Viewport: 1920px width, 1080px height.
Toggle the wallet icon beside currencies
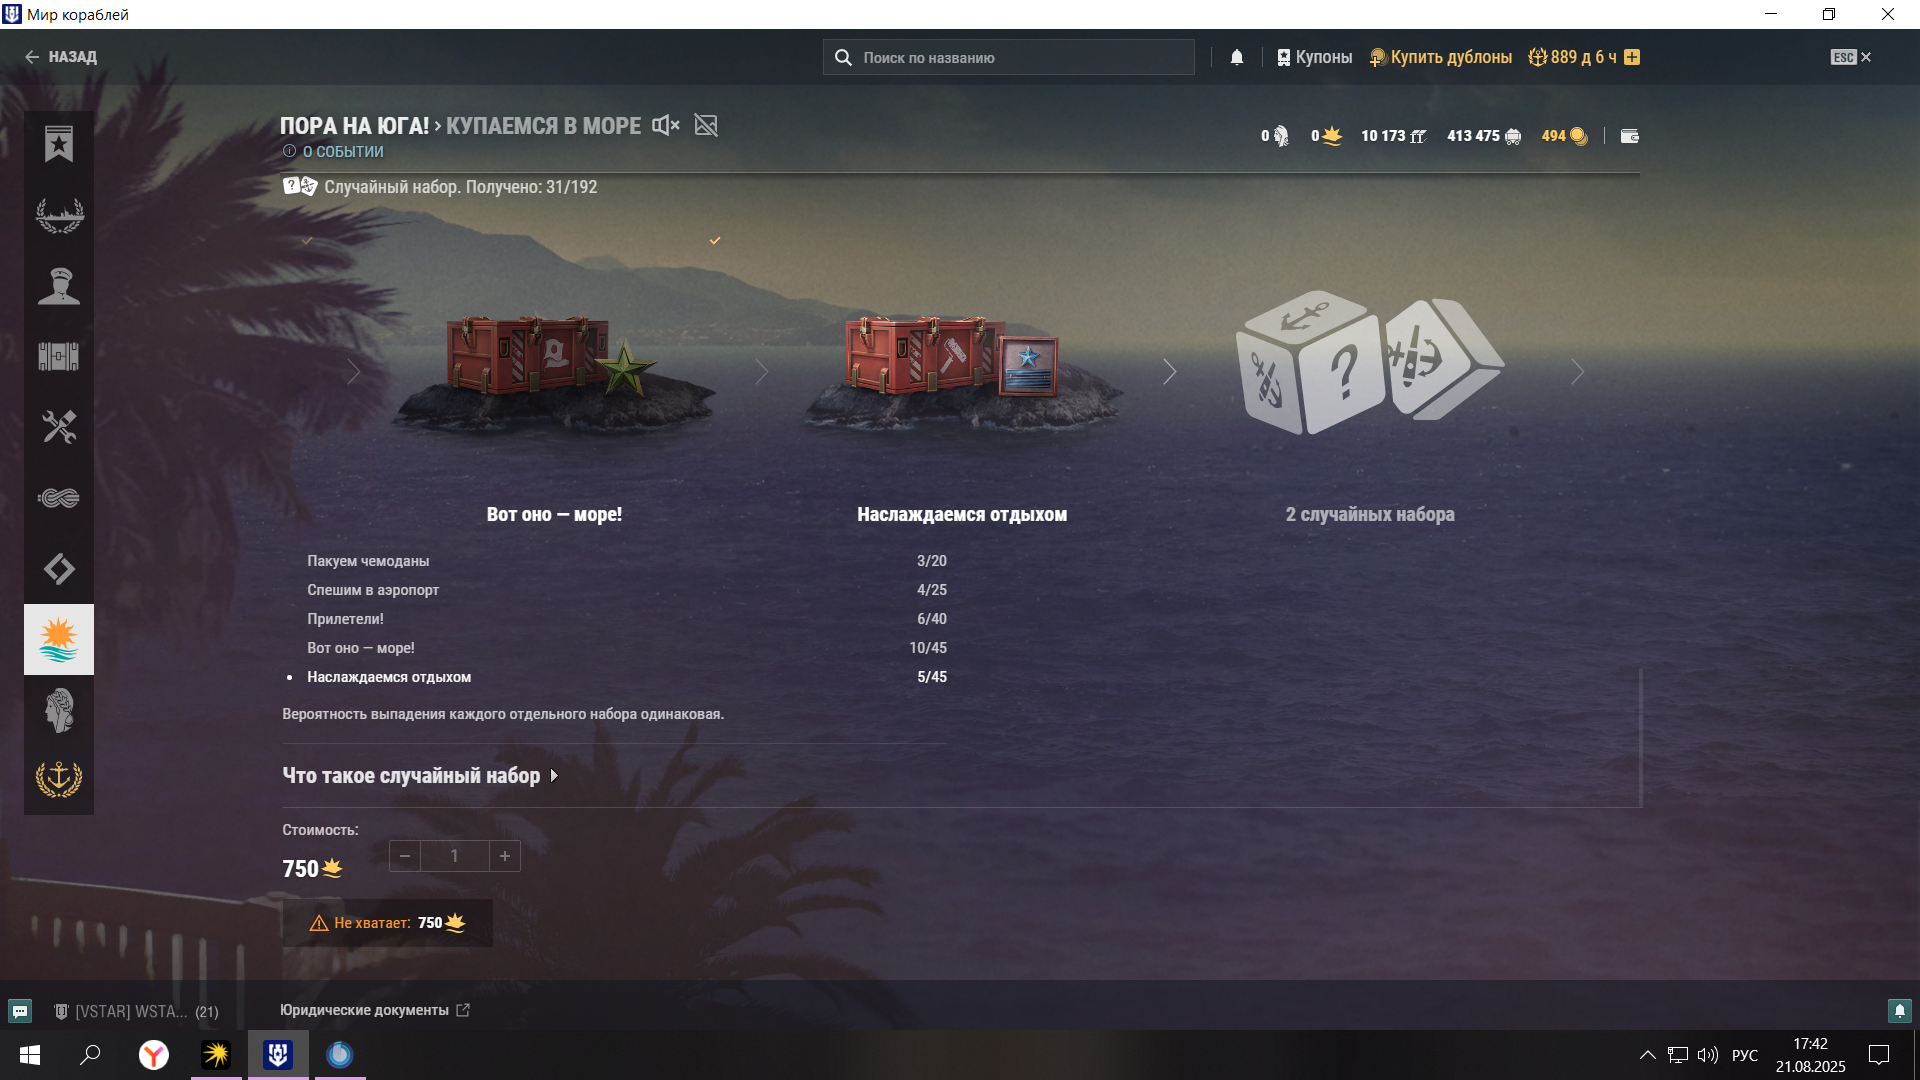(x=1629, y=136)
